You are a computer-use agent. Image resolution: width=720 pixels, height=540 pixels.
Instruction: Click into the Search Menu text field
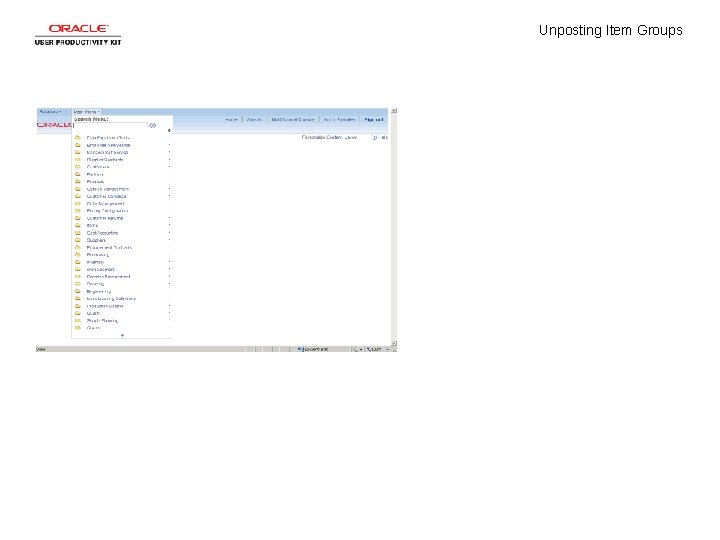[111, 125]
